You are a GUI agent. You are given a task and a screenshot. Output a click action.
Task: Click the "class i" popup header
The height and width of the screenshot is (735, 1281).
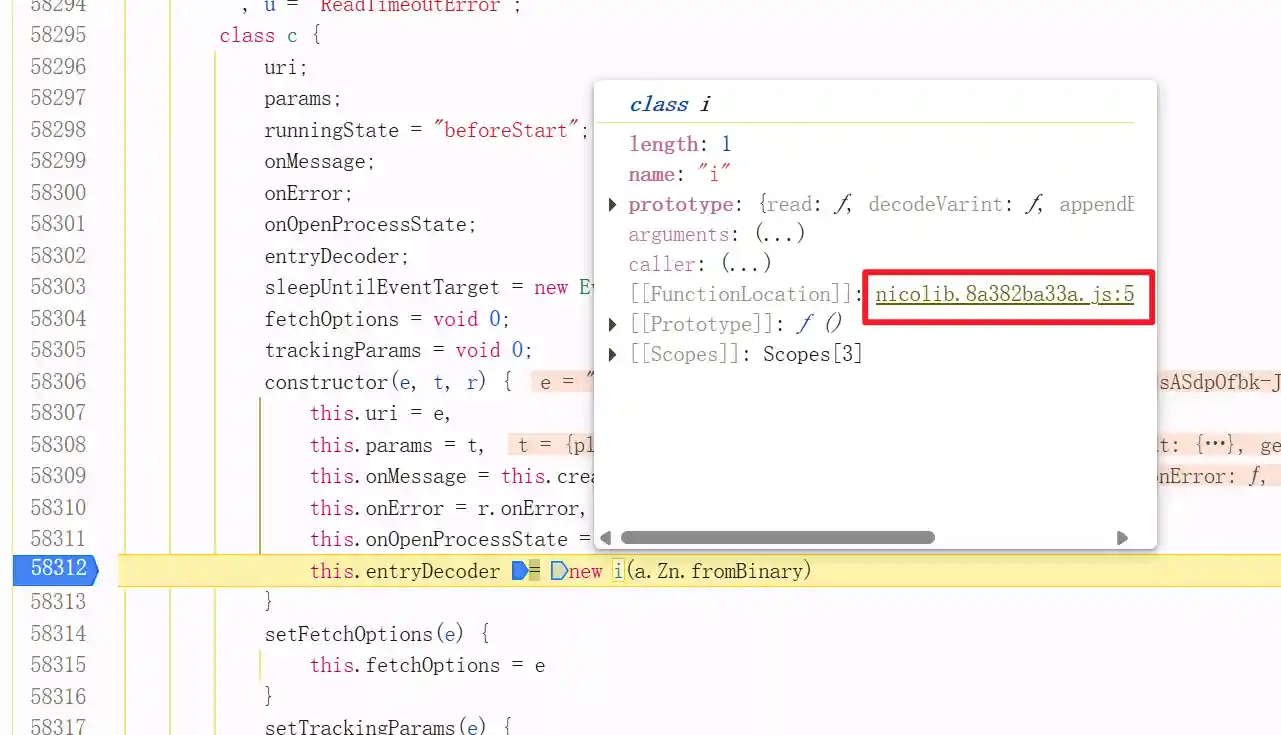[670, 105]
